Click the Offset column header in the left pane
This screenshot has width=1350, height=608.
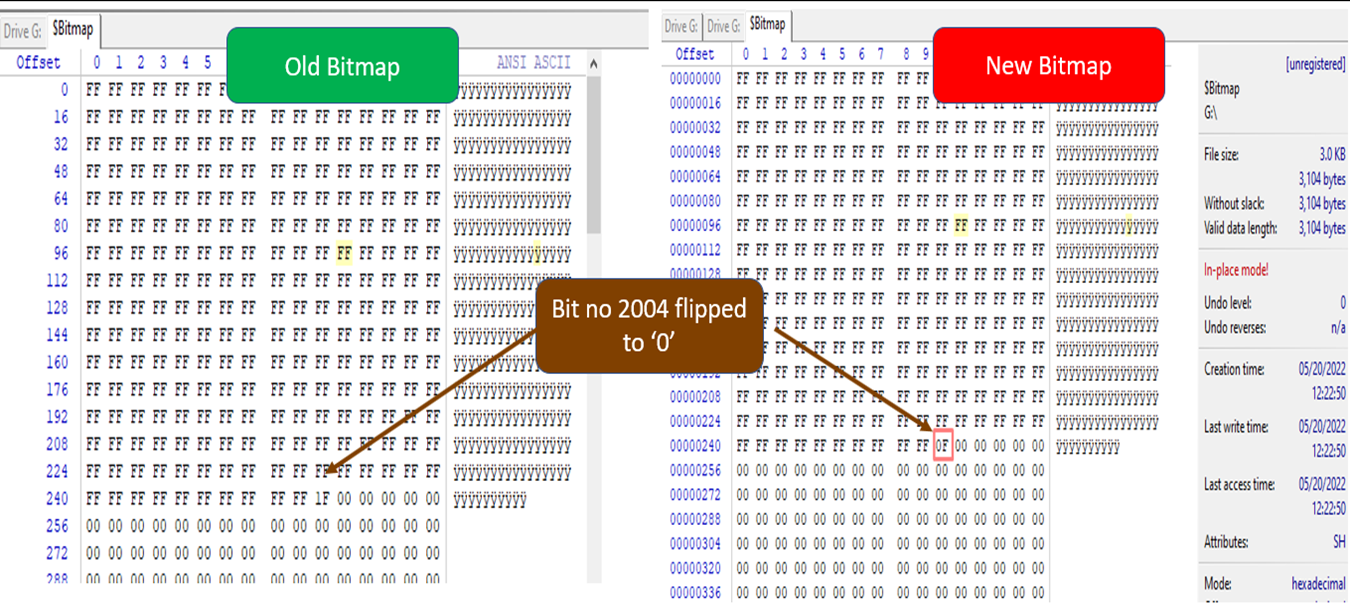tap(38, 63)
